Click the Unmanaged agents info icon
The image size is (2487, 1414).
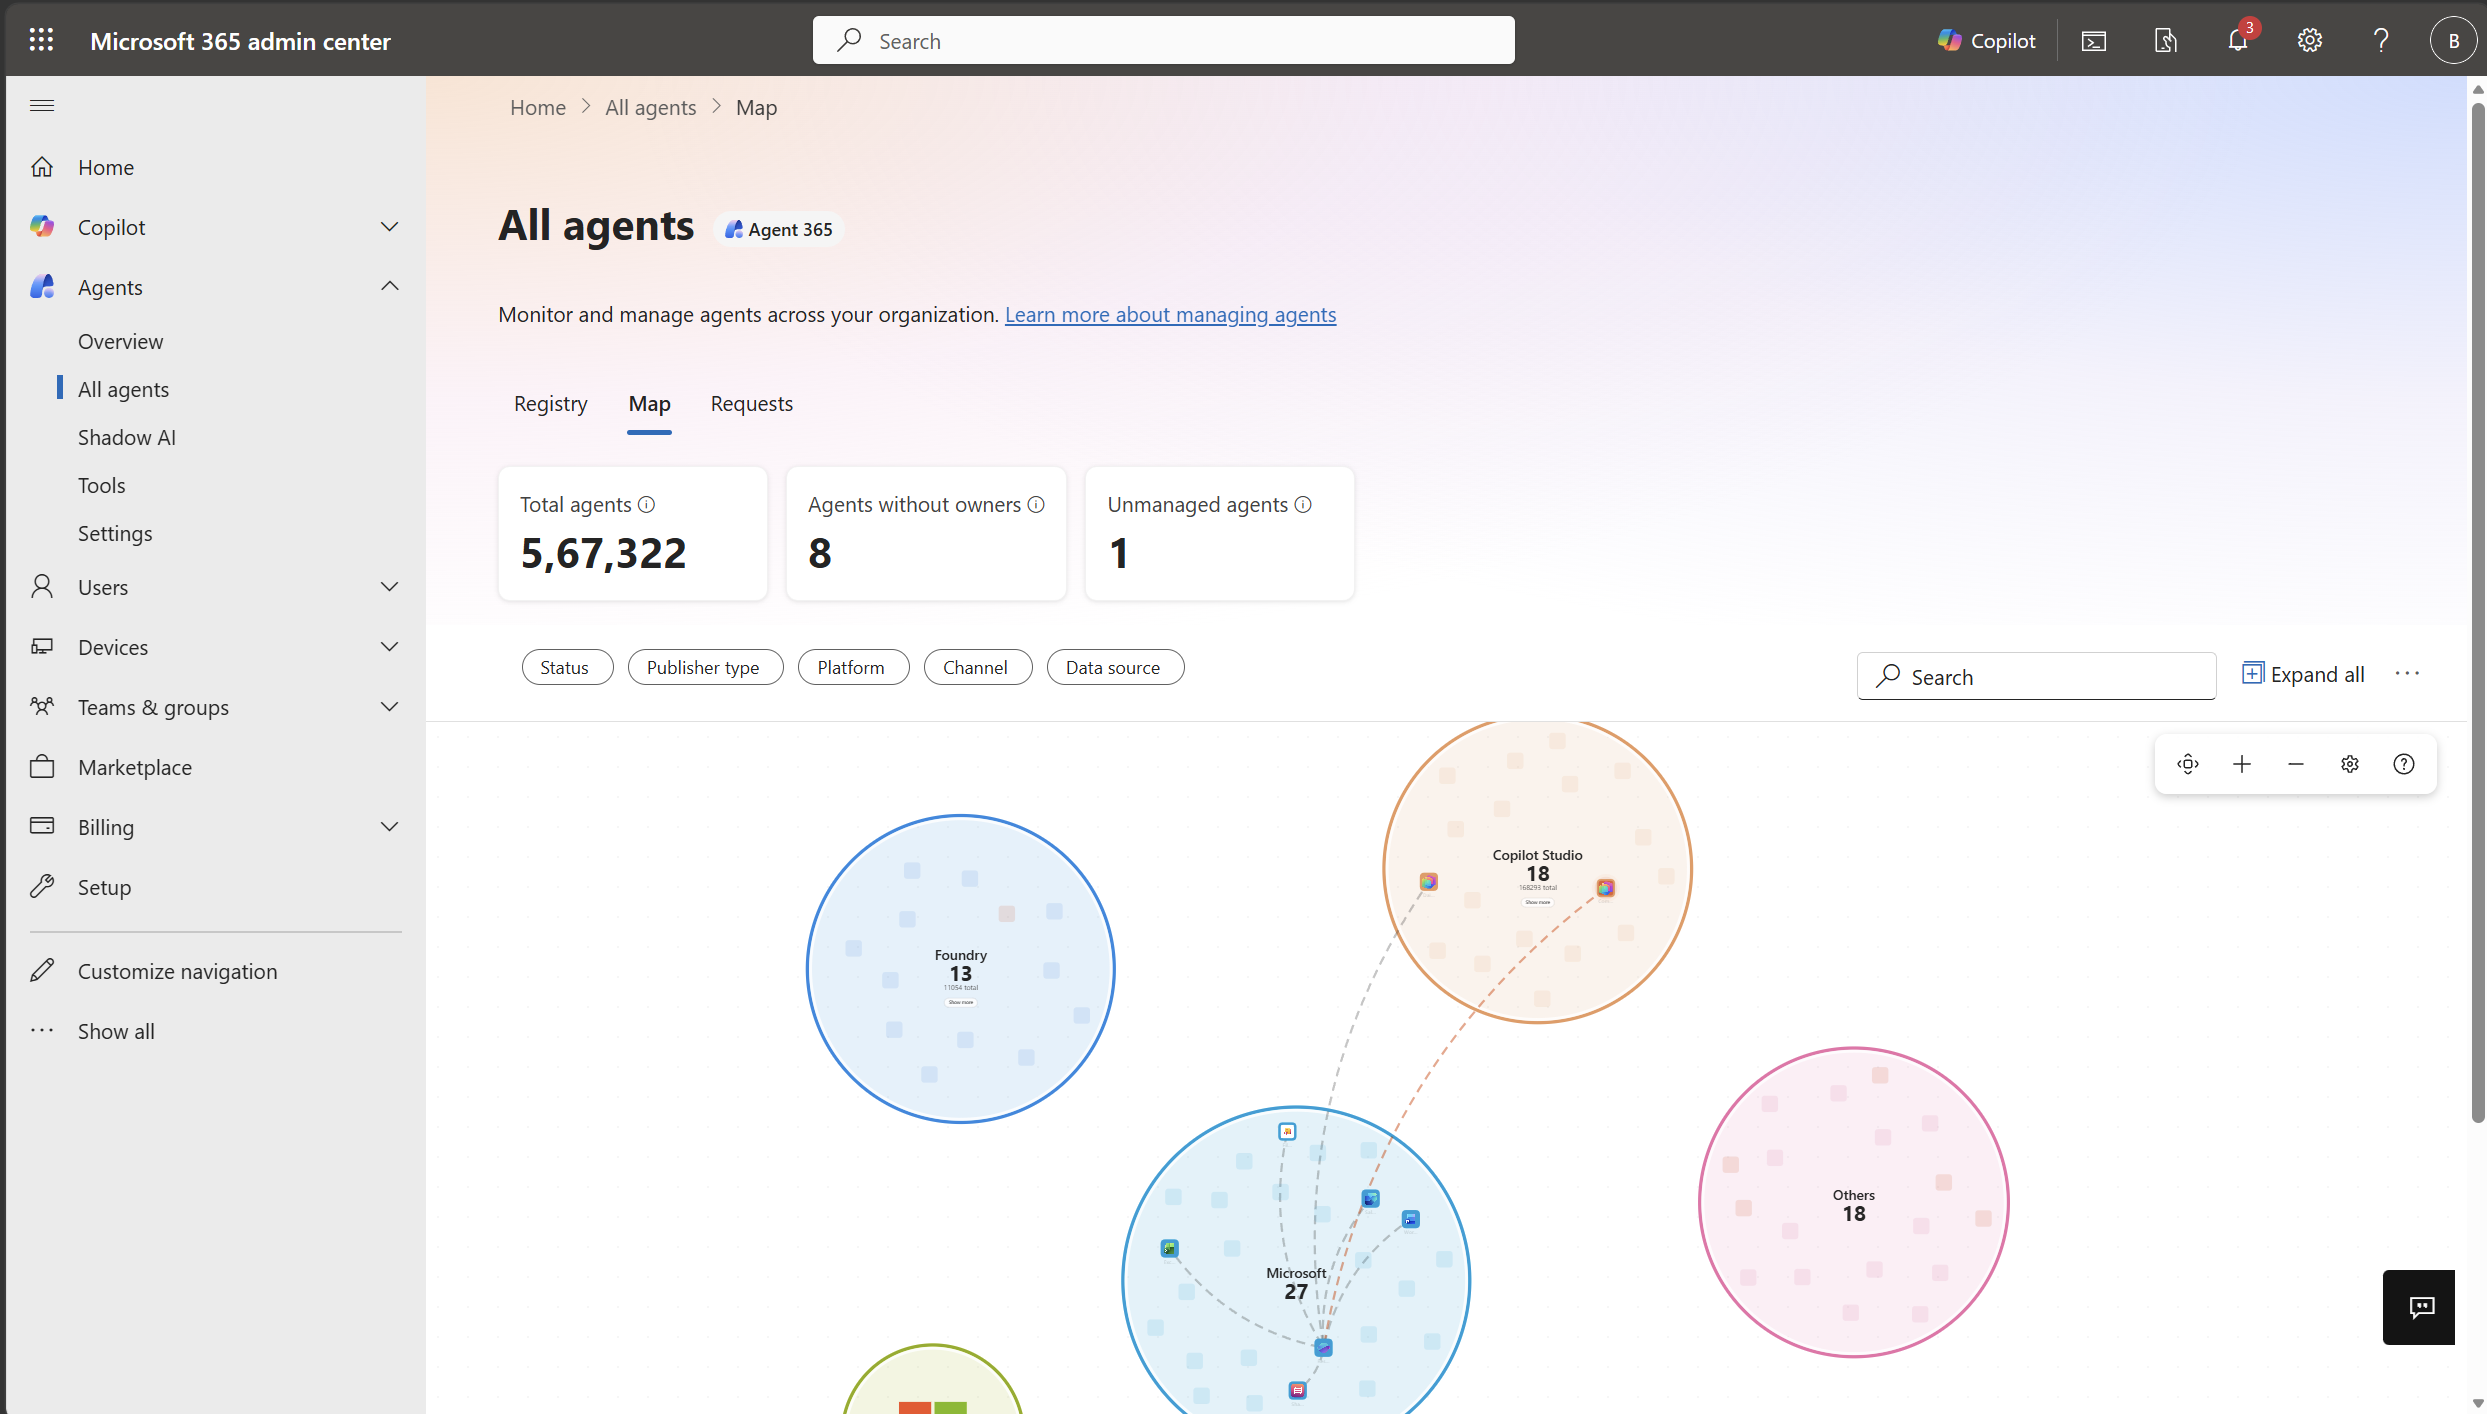[x=1303, y=504]
